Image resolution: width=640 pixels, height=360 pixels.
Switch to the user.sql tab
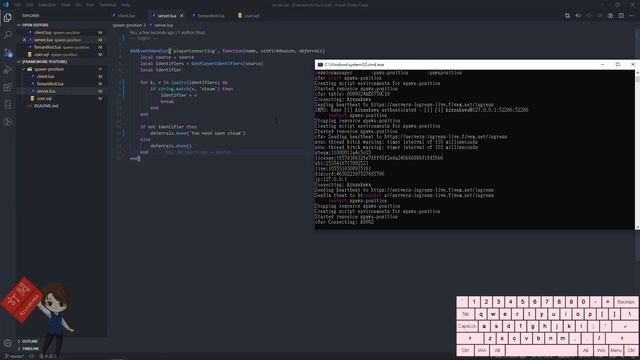[249, 16]
